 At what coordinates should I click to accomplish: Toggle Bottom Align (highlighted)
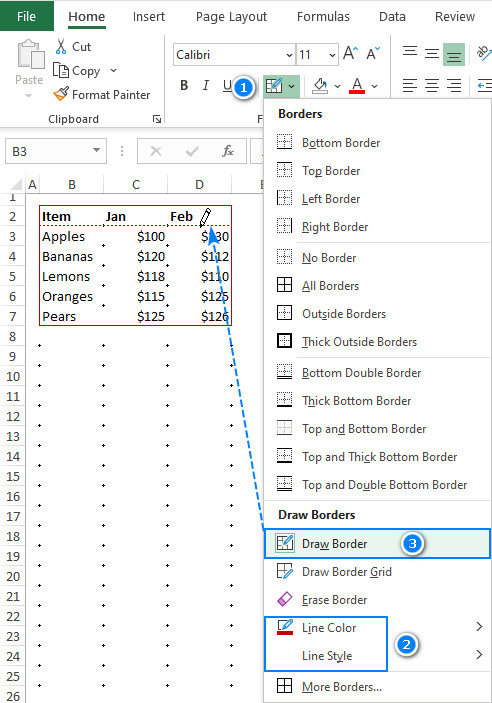(453, 54)
